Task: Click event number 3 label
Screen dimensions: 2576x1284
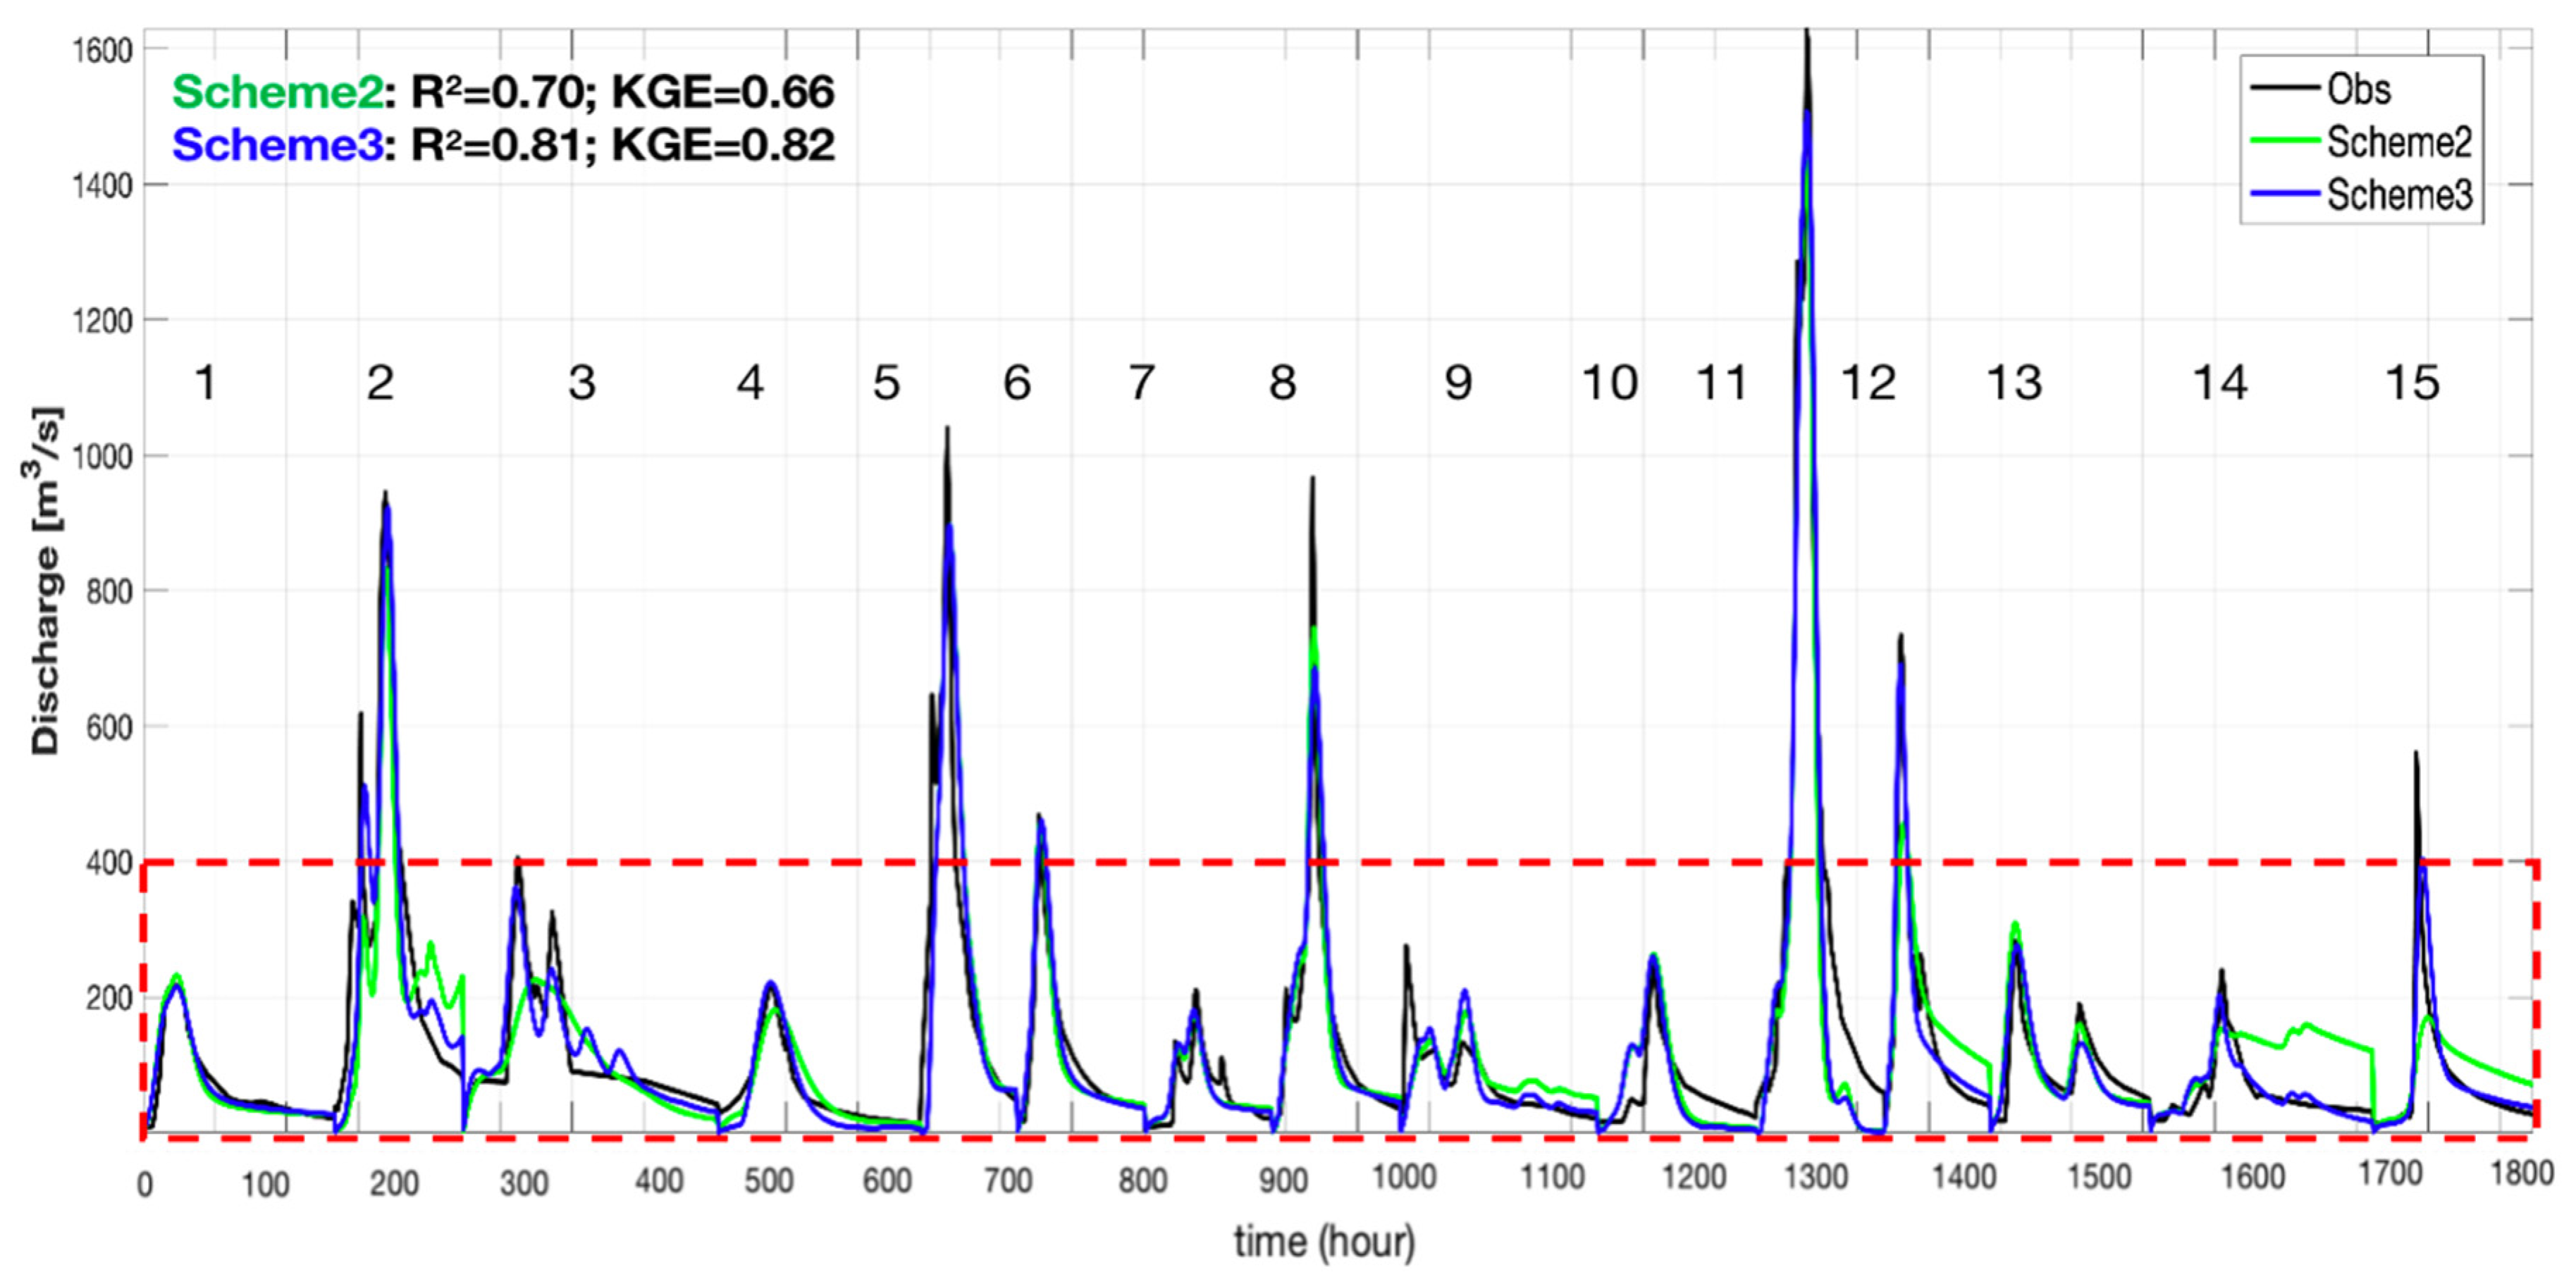Action: click(582, 383)
